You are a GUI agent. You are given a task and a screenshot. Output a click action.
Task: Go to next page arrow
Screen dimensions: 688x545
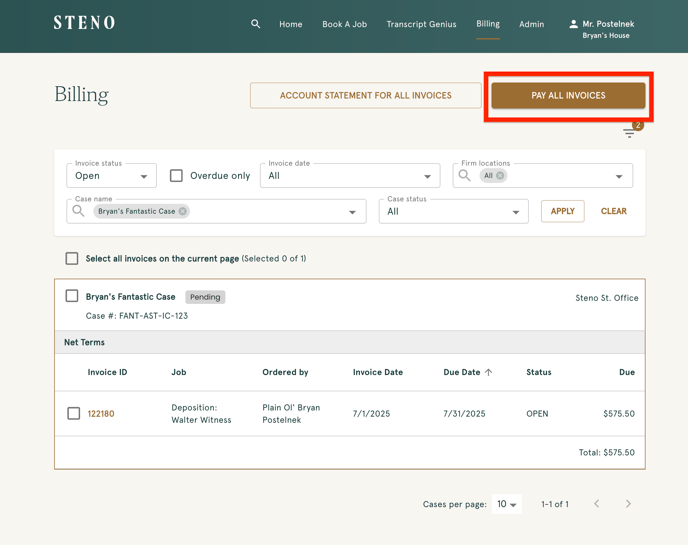tap(628, 504)
